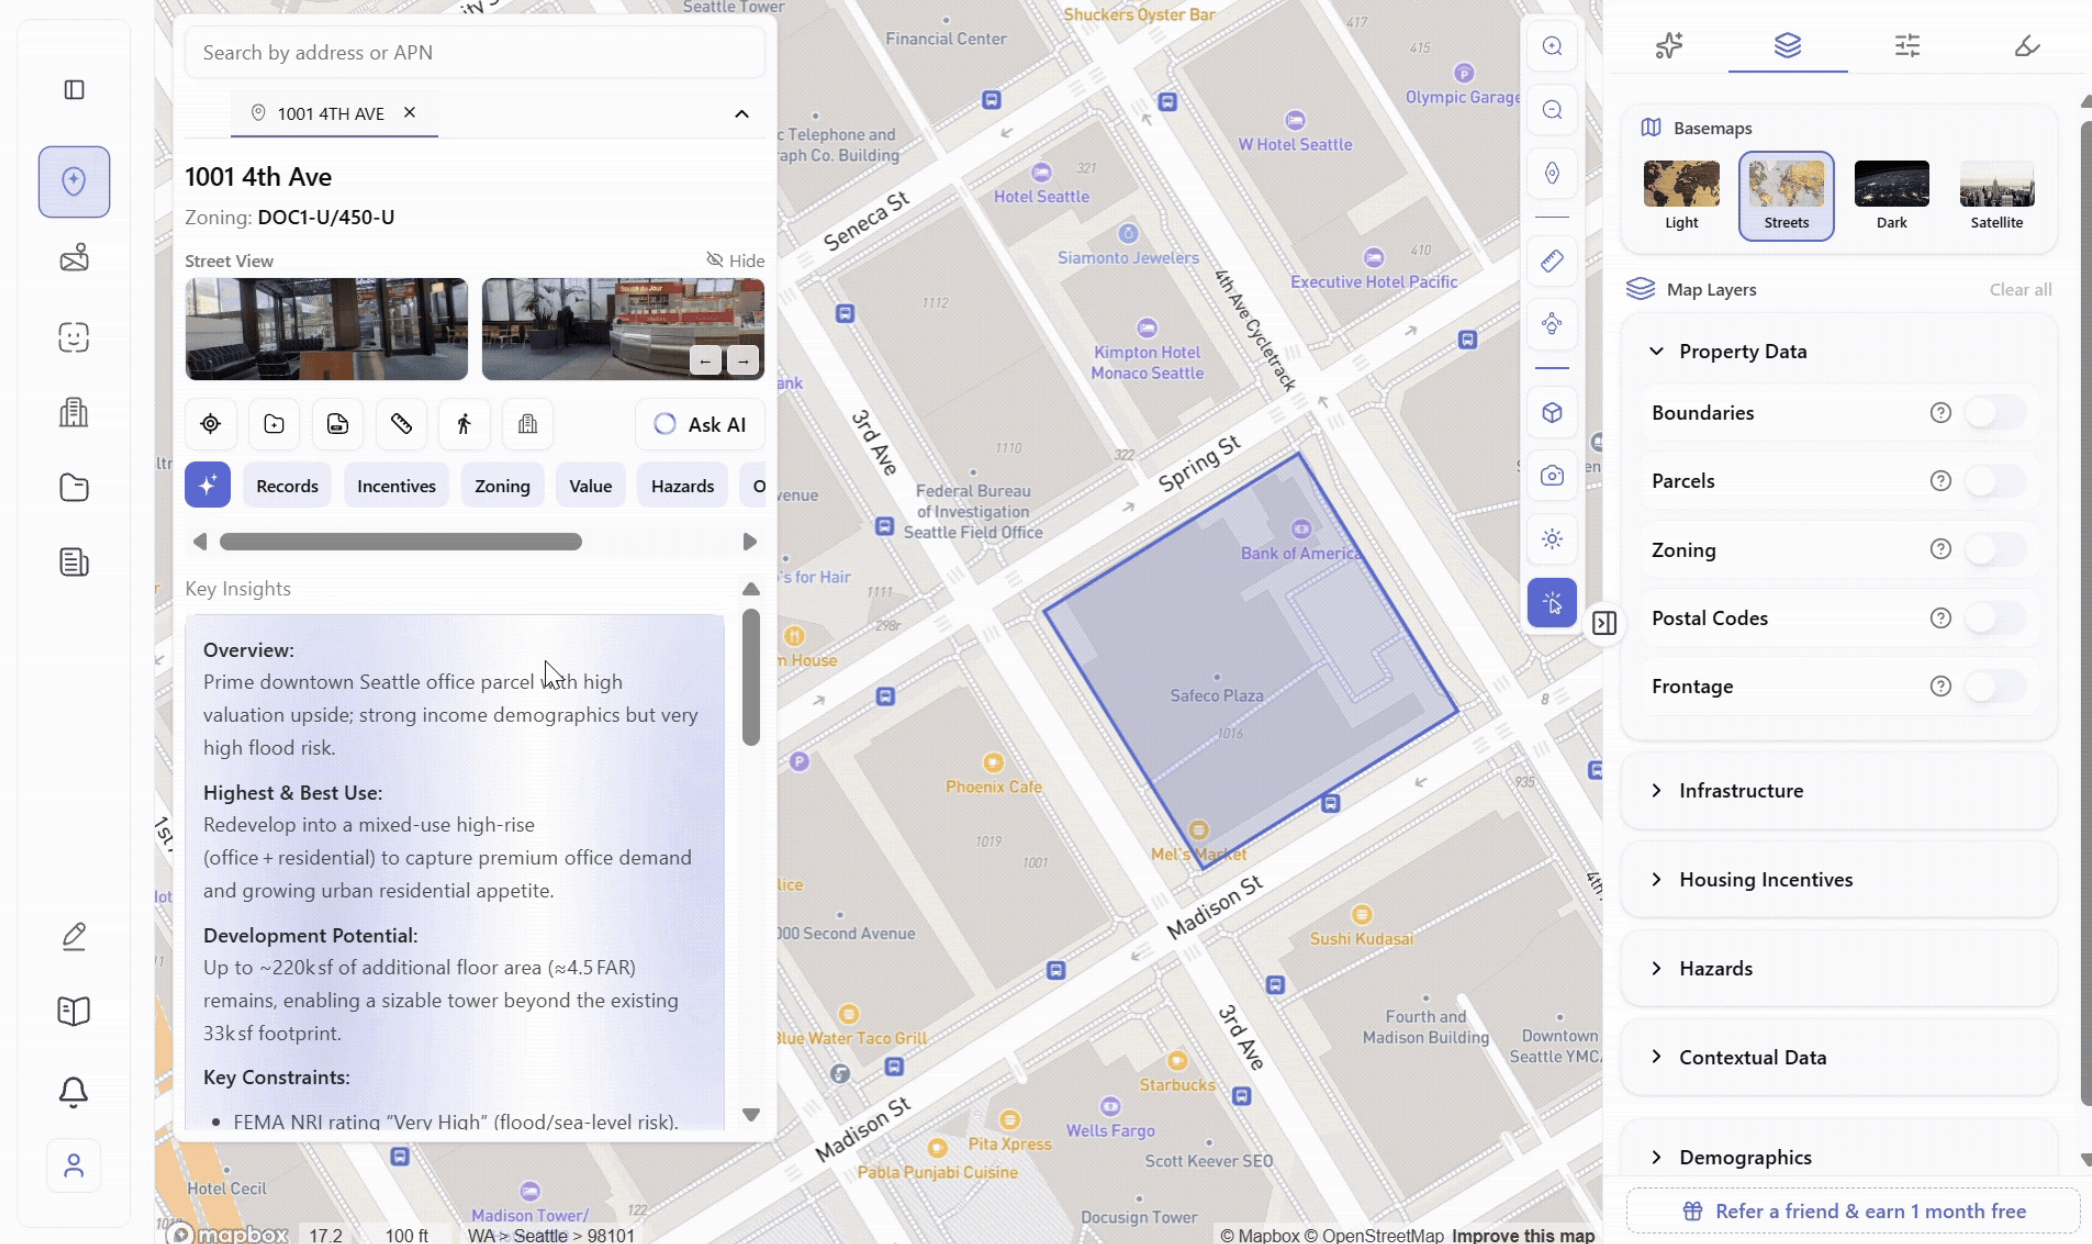Expand the Housing Incentives section

[1838, 879]
